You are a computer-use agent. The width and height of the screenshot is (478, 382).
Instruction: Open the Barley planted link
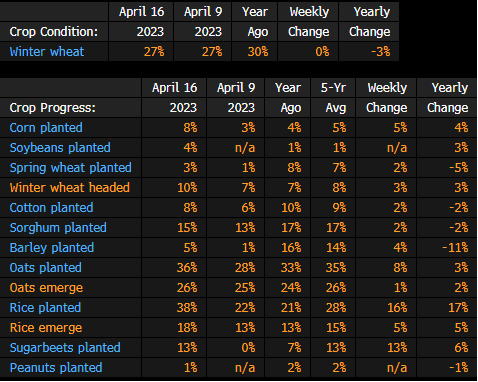52,248
